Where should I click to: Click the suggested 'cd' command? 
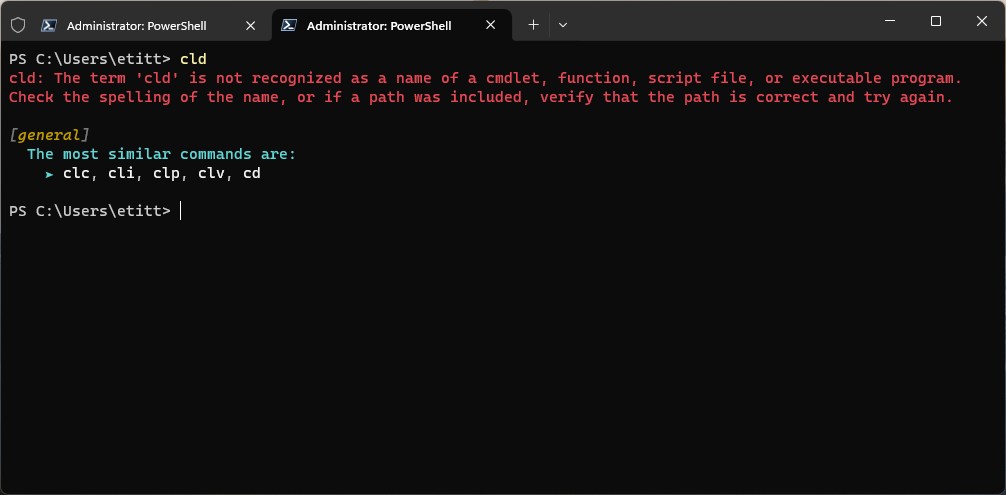[x=252, y=173]
